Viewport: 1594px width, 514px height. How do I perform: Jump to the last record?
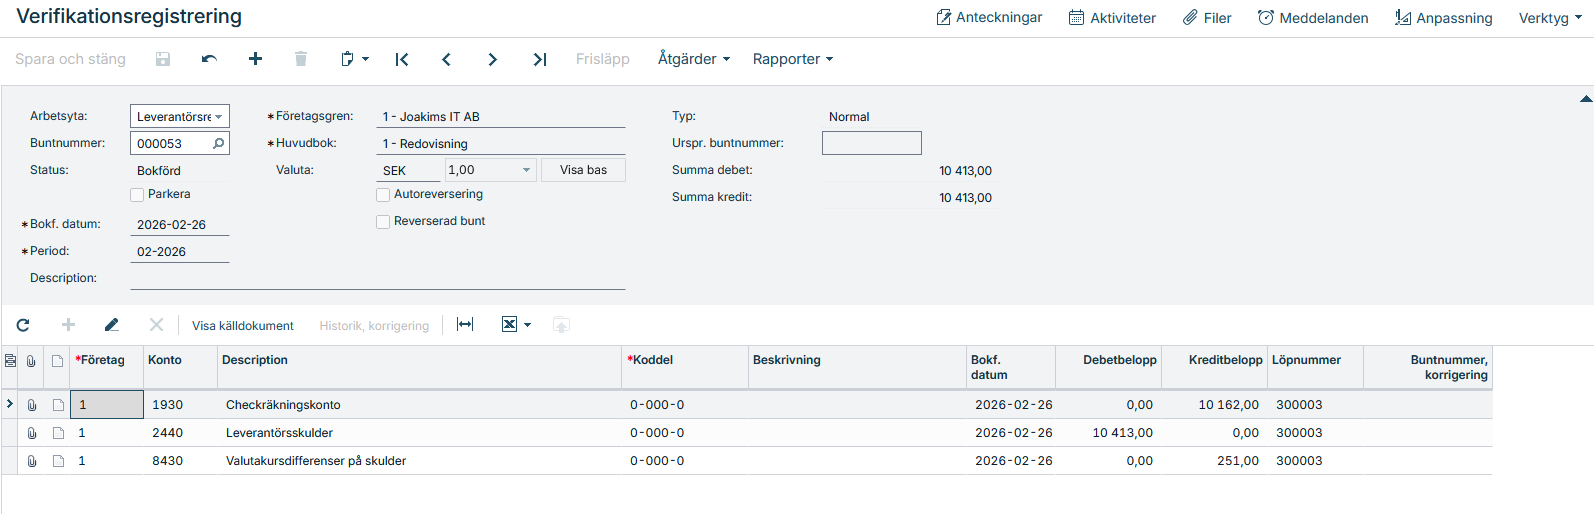pyautogui.click(x=540, y=59)
